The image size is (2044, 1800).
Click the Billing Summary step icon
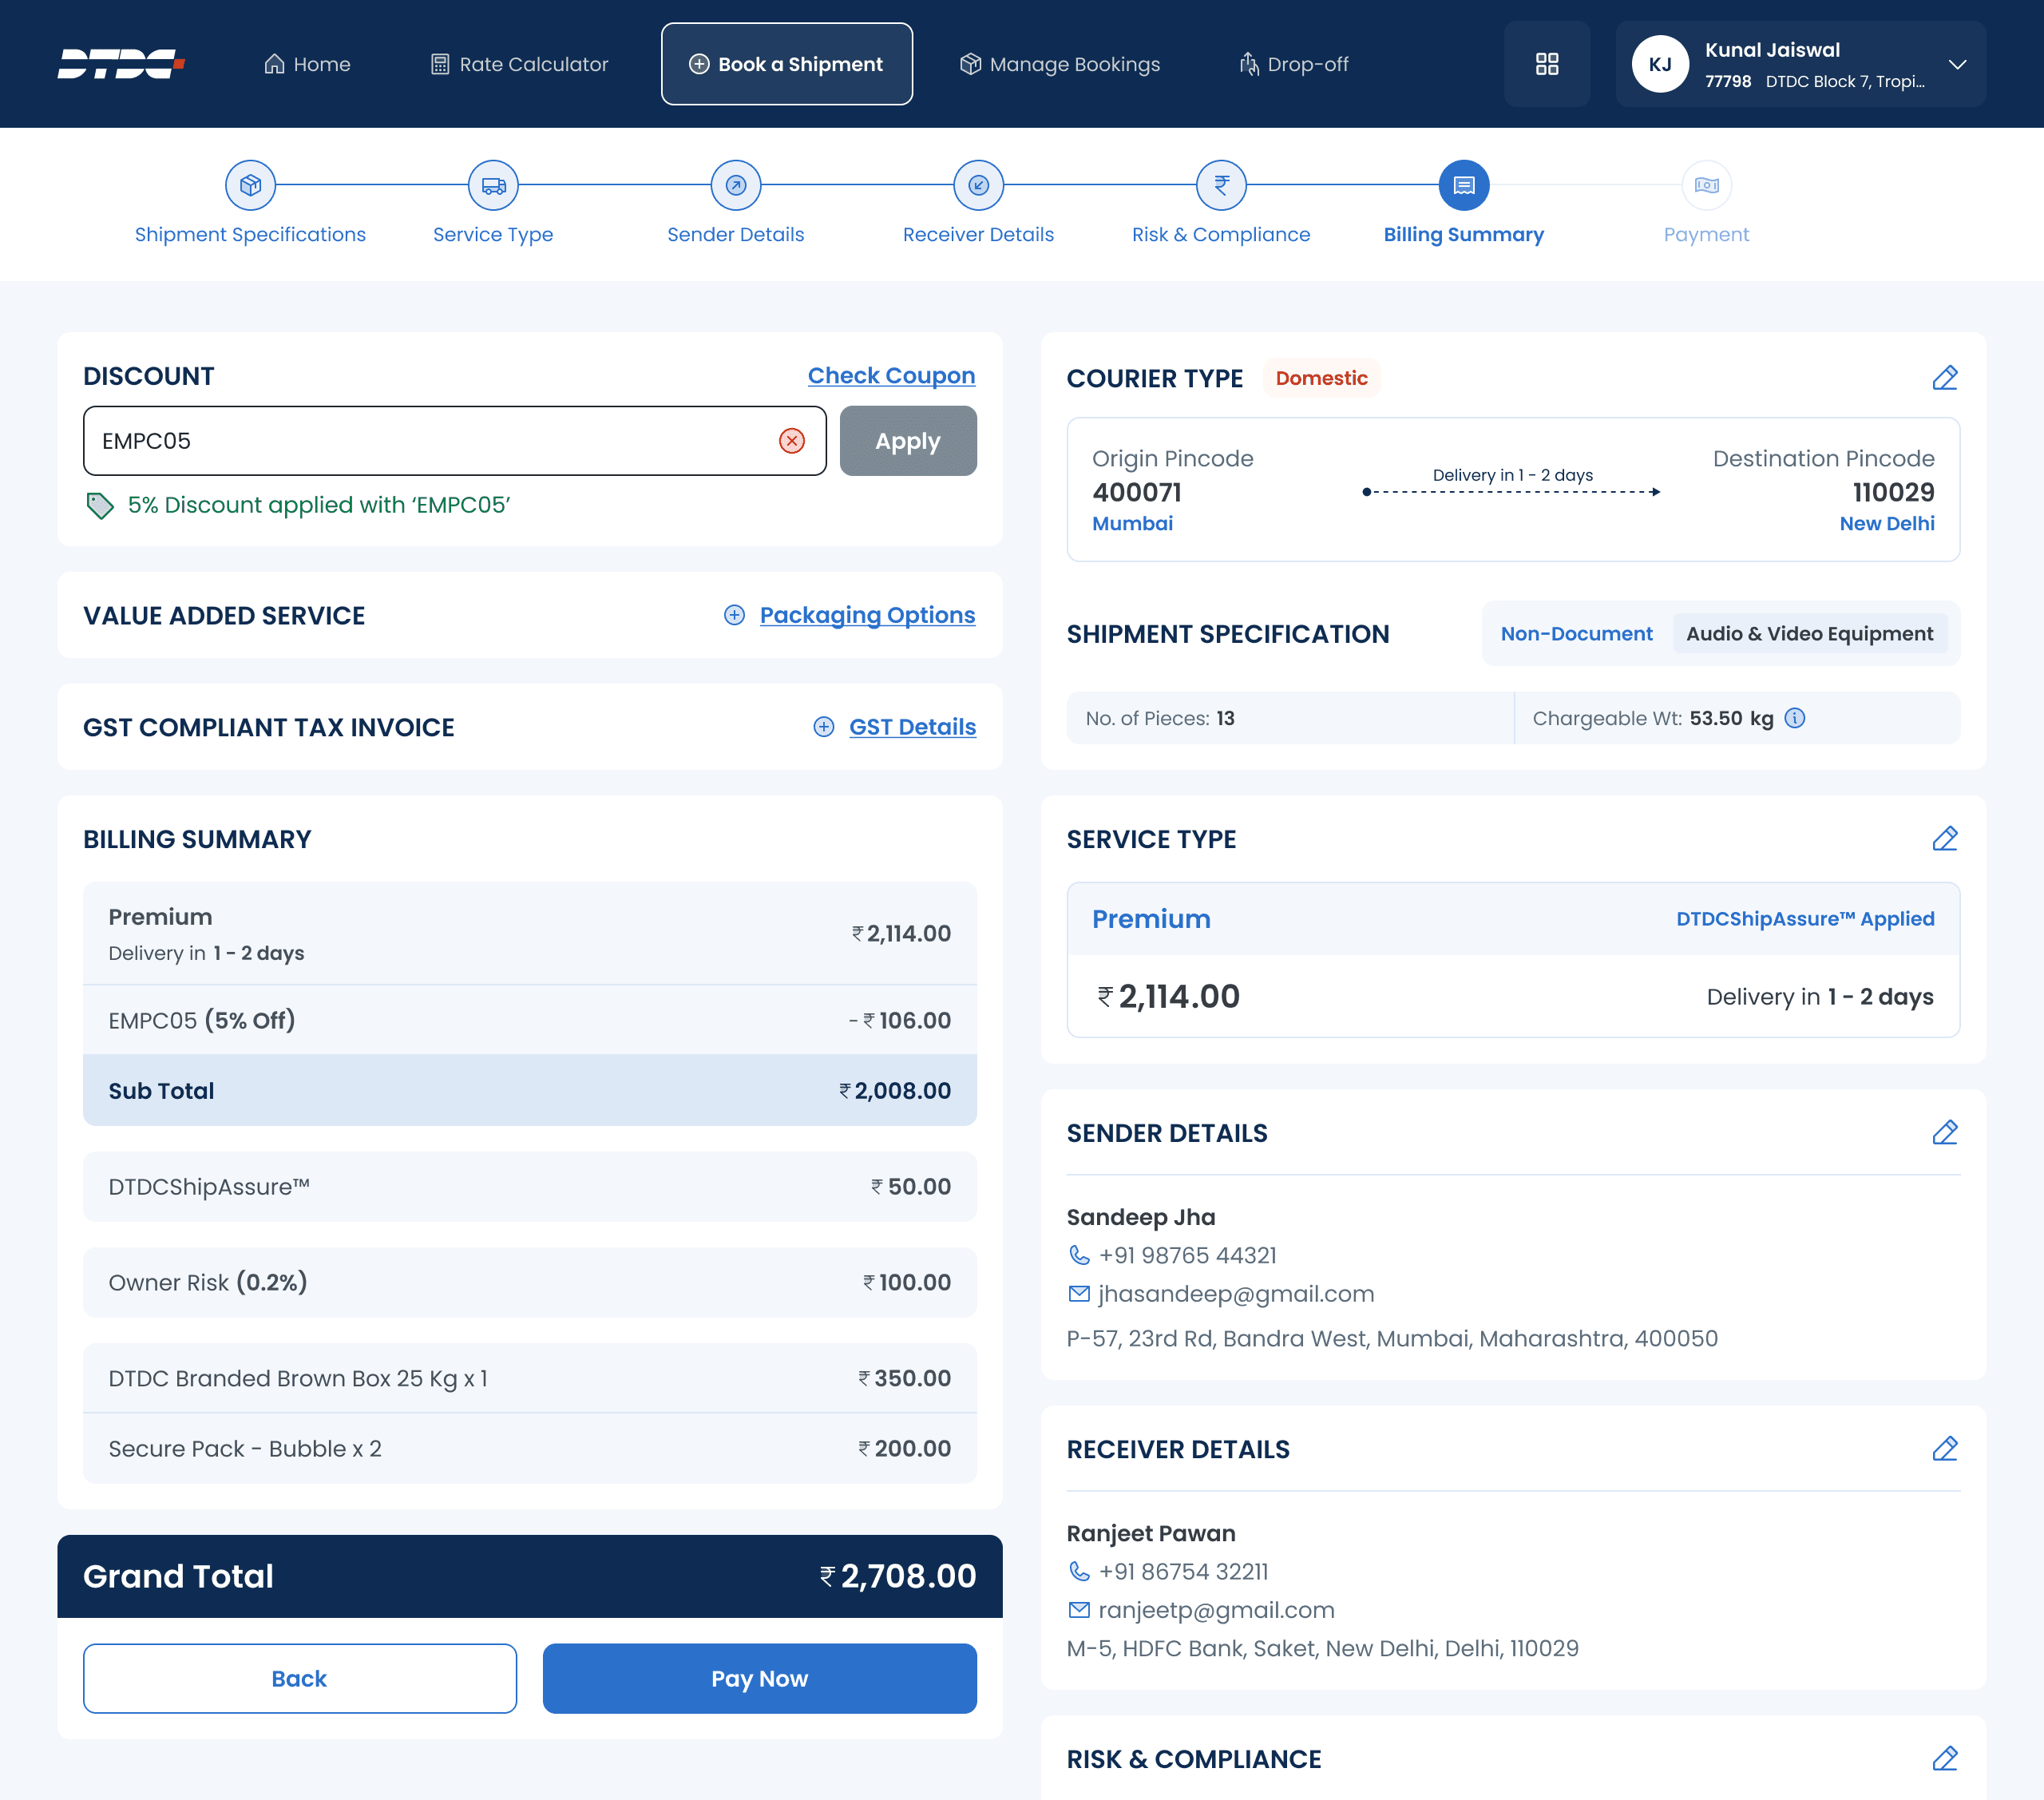click(1464, 185)
